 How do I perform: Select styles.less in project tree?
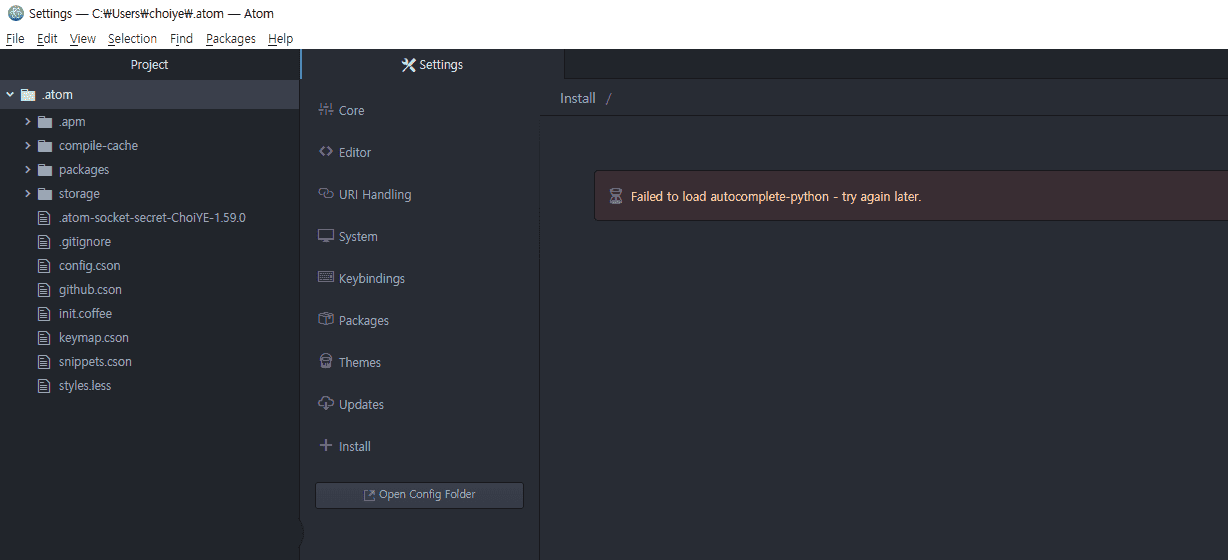click(85, 386)
